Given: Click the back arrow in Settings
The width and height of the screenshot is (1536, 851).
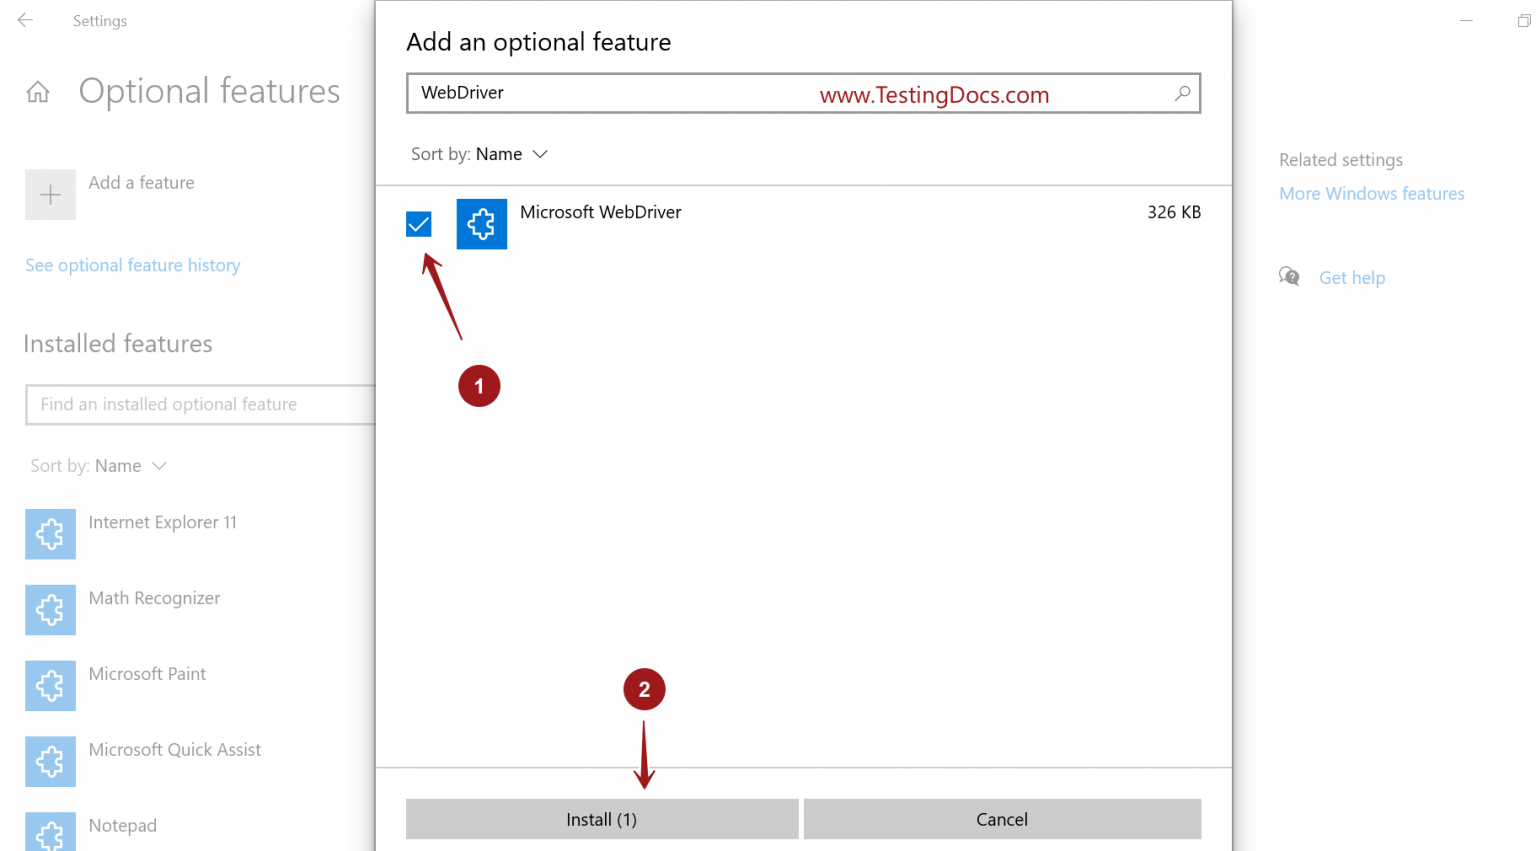Looking at the screenshot, I should pyautogui.click(x=24, y=20).
